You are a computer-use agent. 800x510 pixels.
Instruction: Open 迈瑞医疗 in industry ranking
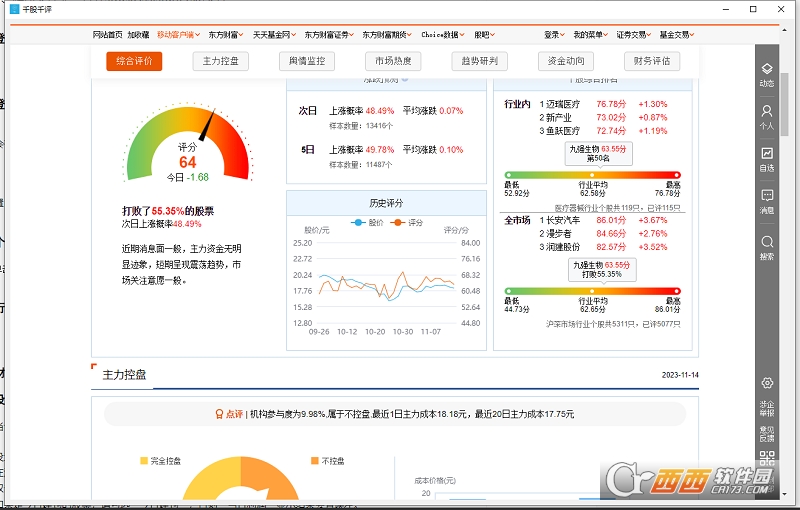tap(563, 104)
